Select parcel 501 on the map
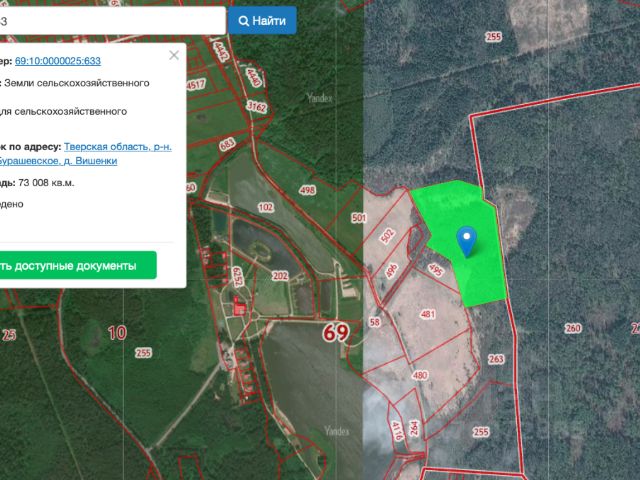The height and width of the screenshot is (480, 640). coord(359,218)
